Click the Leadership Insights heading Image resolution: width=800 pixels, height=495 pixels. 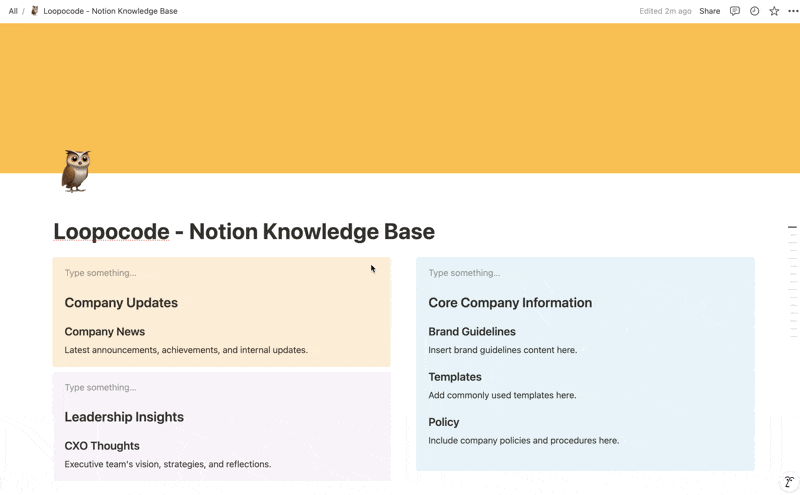124,417
